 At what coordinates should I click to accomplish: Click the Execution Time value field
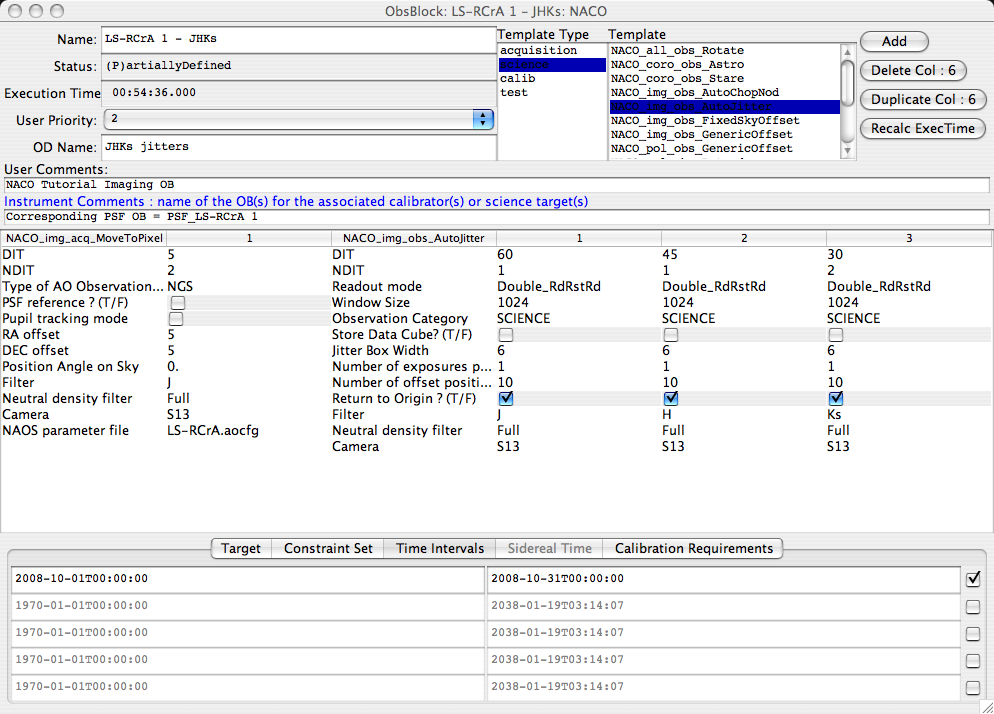[x=298, y=93]
